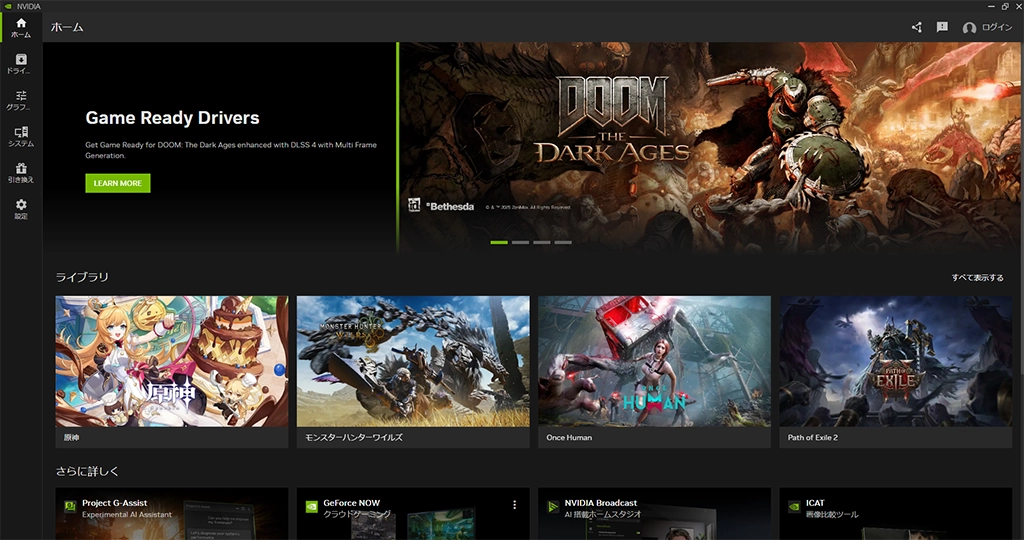Click the 原神 title label
The image size is (1024, 540).
point(71,437)
